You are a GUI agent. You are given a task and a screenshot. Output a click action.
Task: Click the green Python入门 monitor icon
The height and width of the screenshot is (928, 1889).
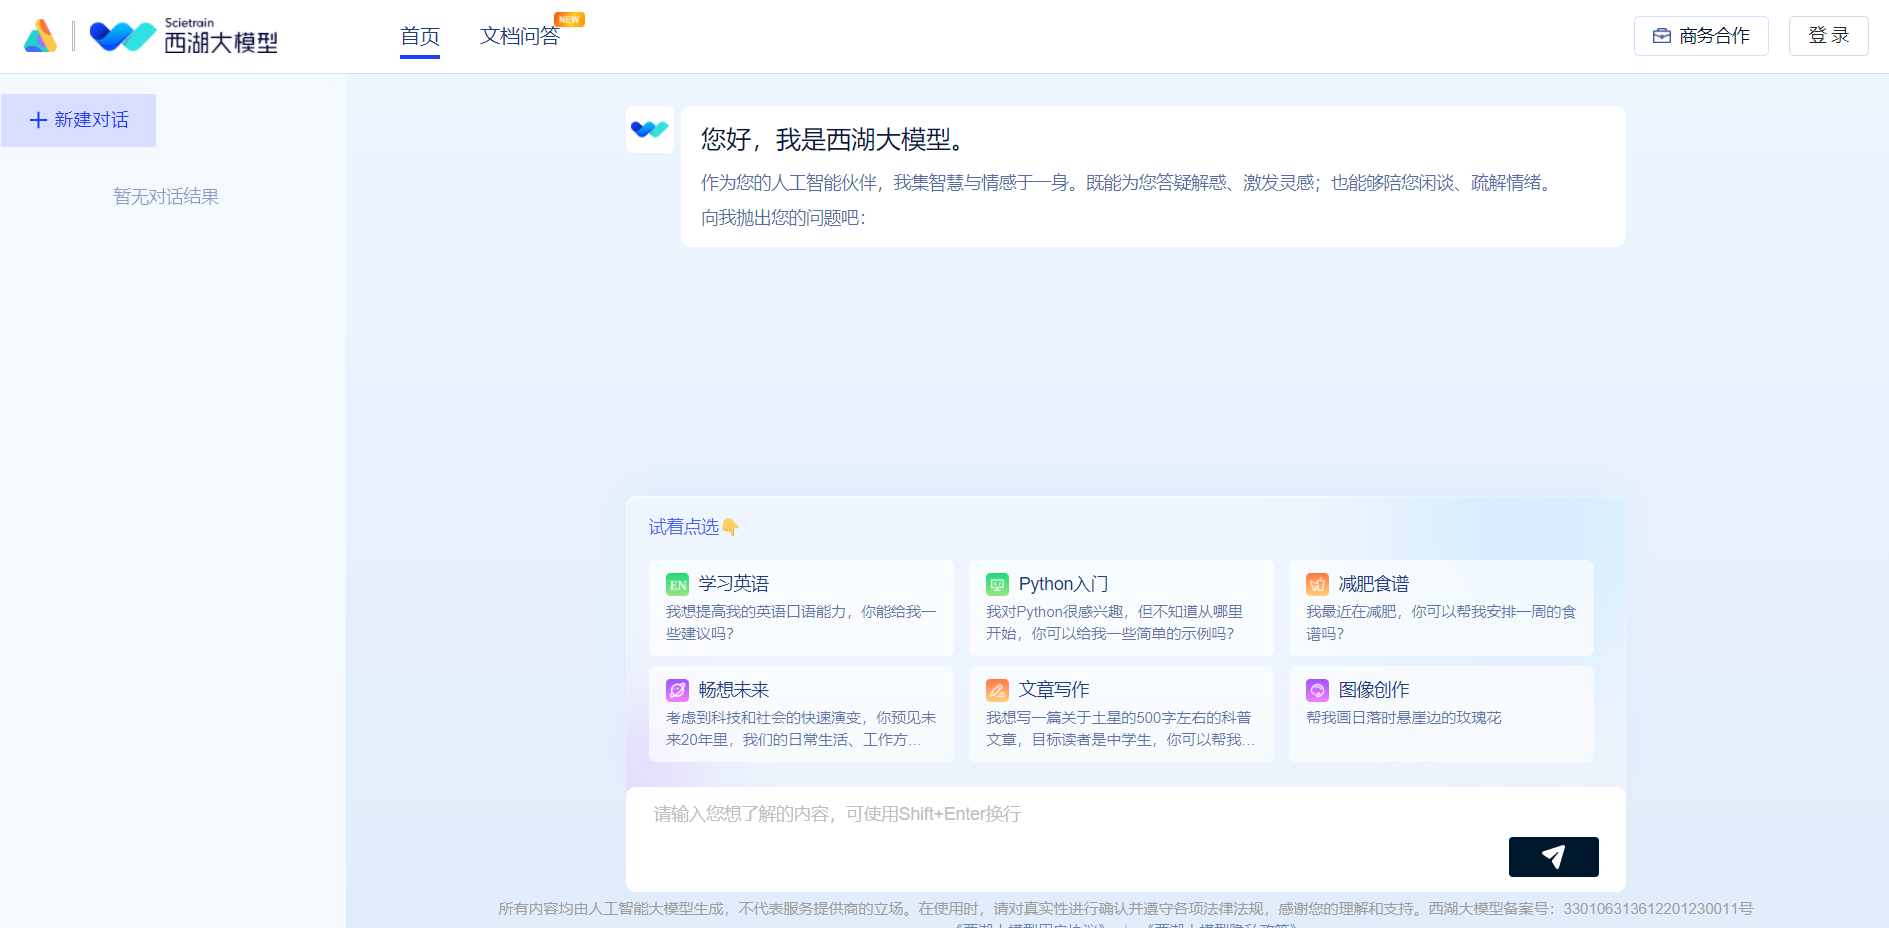(997, 584)
